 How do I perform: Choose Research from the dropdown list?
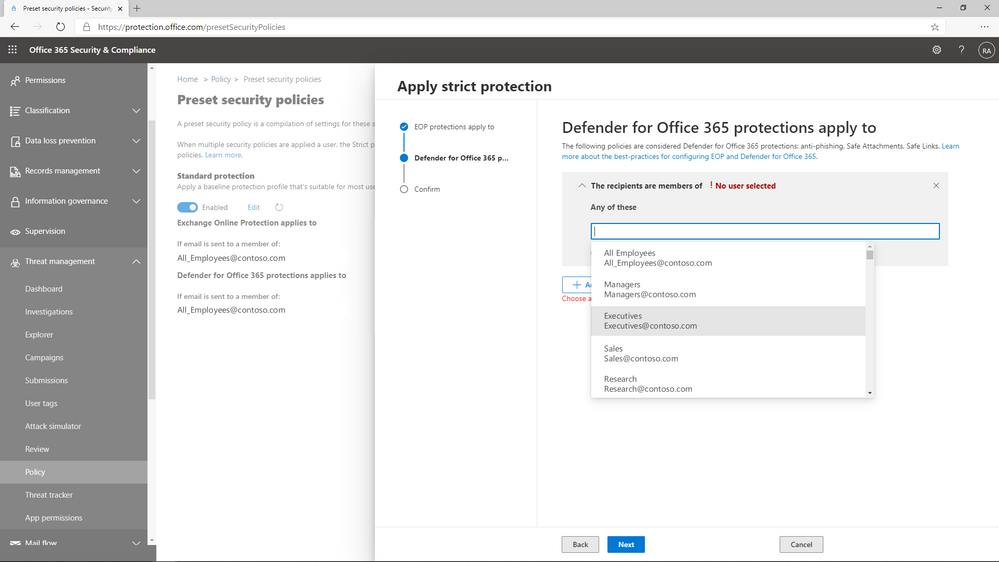point(728,384)
